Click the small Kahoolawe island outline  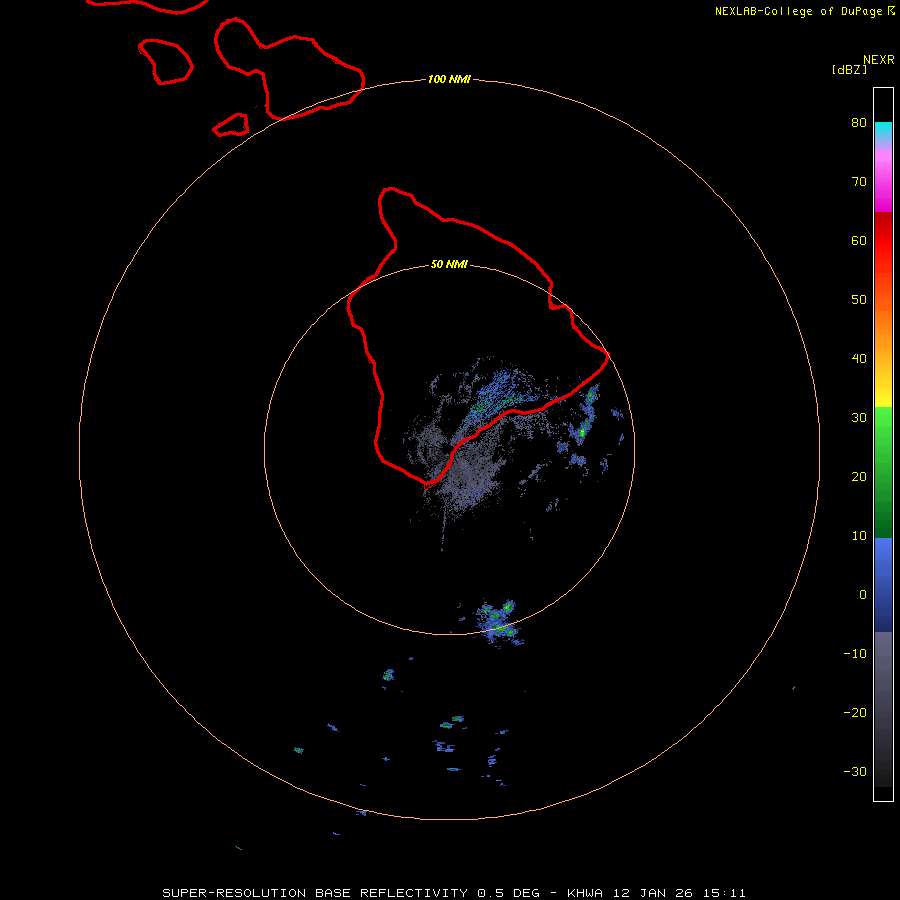[231, 125]
